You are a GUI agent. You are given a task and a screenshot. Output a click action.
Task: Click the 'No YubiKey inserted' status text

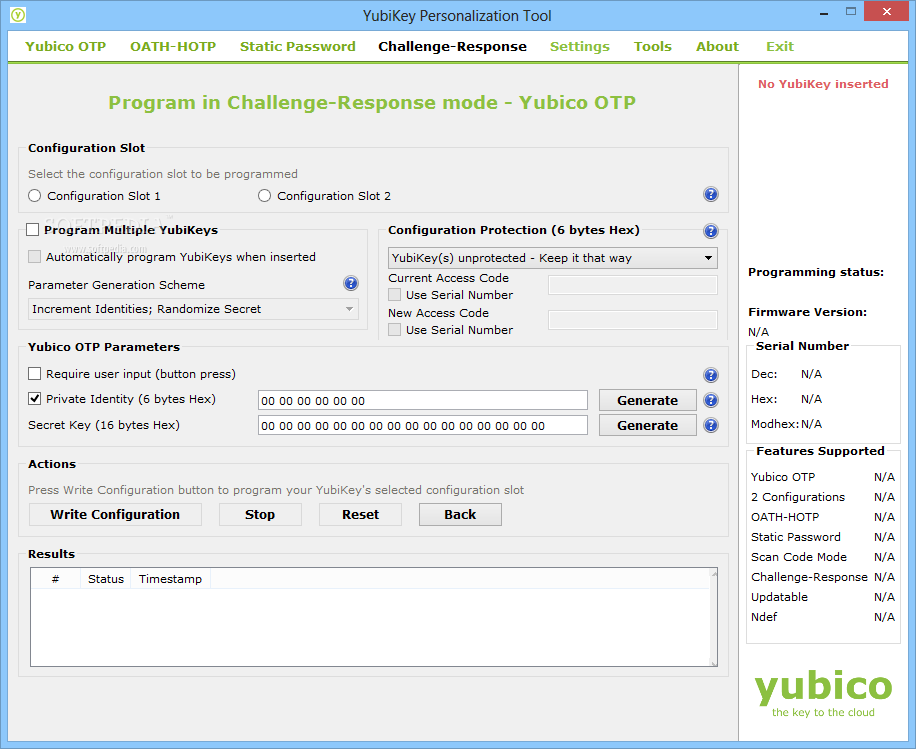(823, 84)
